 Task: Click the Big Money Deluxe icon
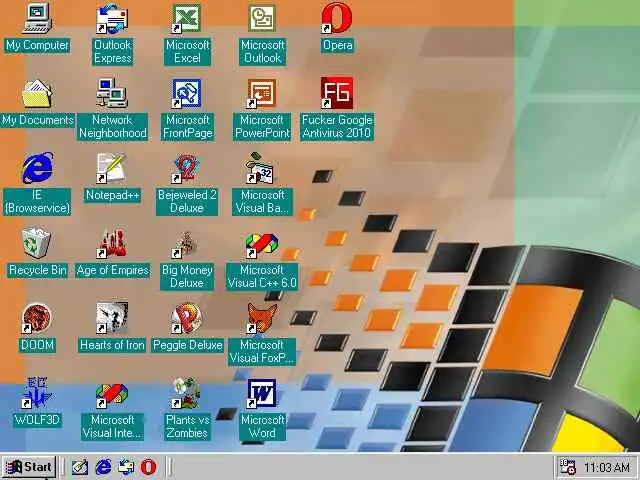186,244
